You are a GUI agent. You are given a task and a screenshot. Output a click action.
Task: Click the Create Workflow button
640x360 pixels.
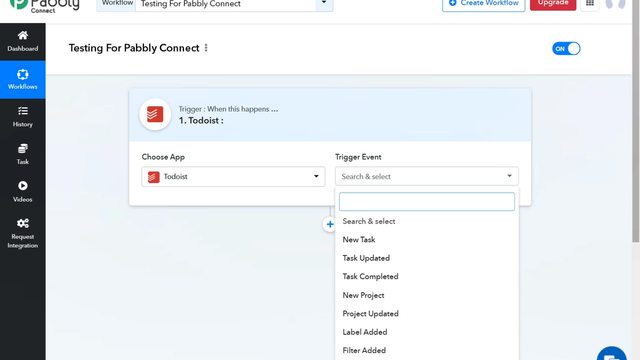click(484, 4)
